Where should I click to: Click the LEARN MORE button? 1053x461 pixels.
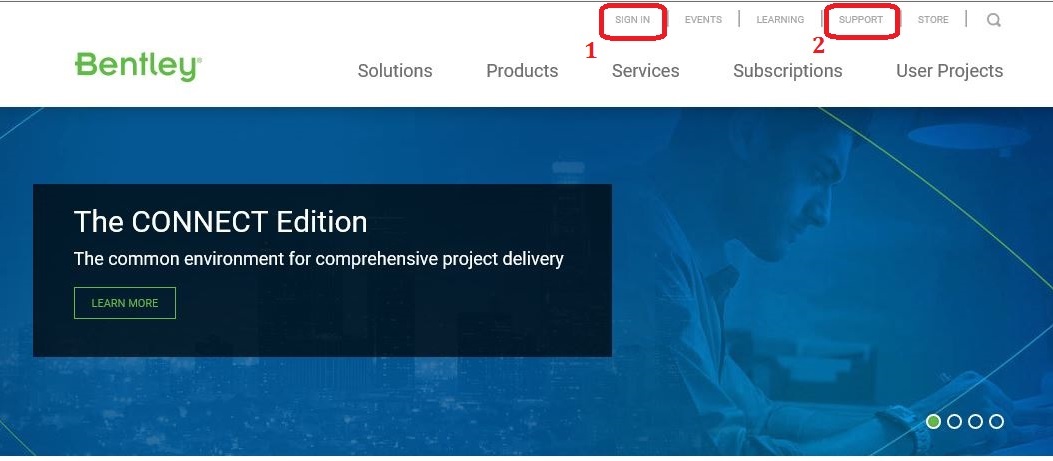click(125, 303)
